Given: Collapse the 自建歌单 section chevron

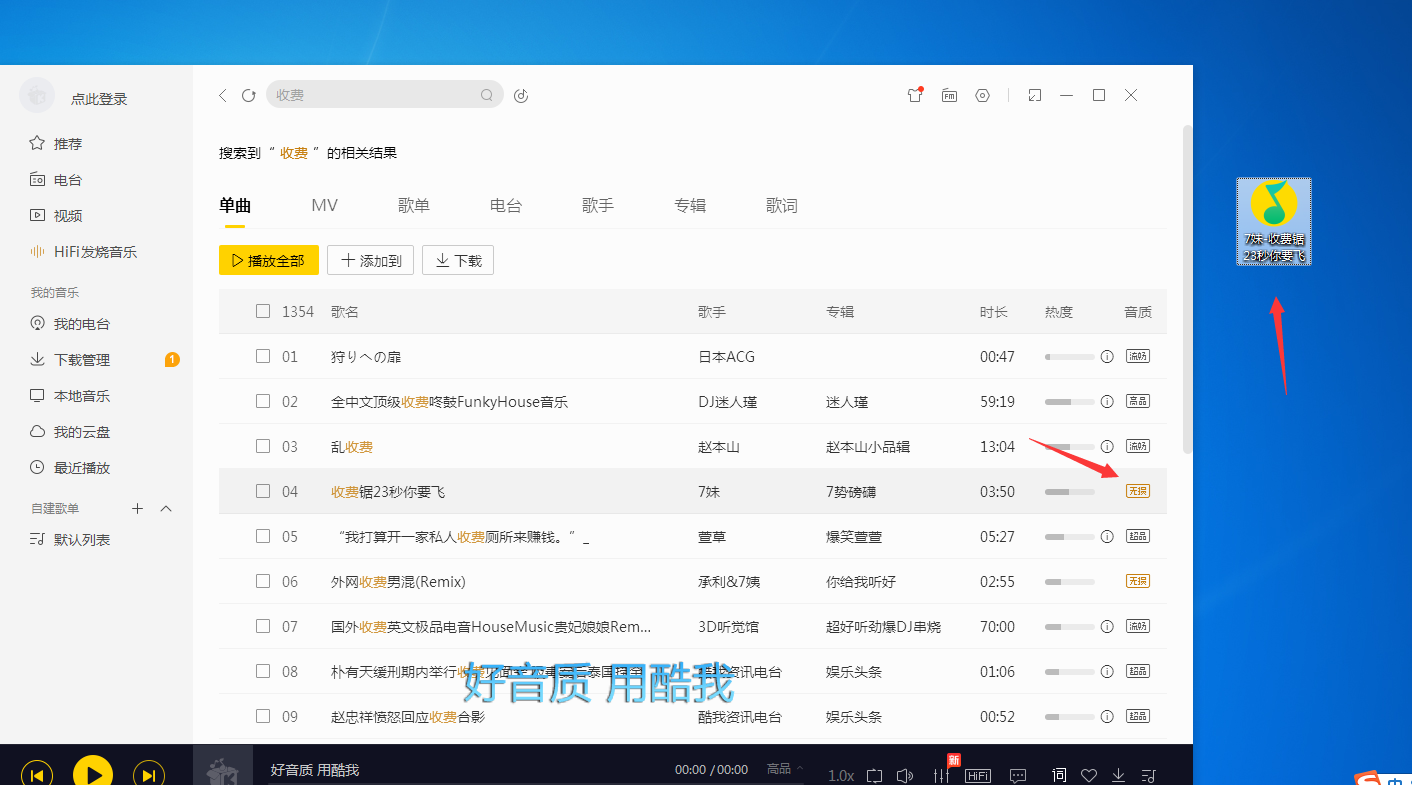Looking at the screenshot, I should click(x=166, y=508).
